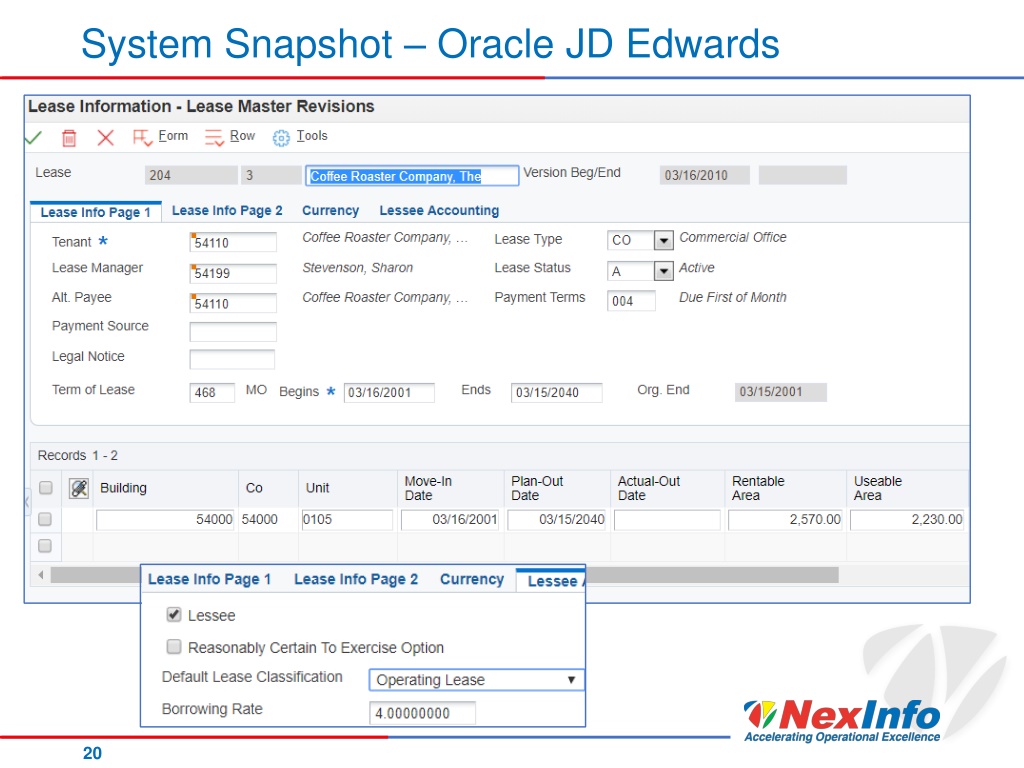
Task: Click the grid customize icon beside Building
Action: 79,488
